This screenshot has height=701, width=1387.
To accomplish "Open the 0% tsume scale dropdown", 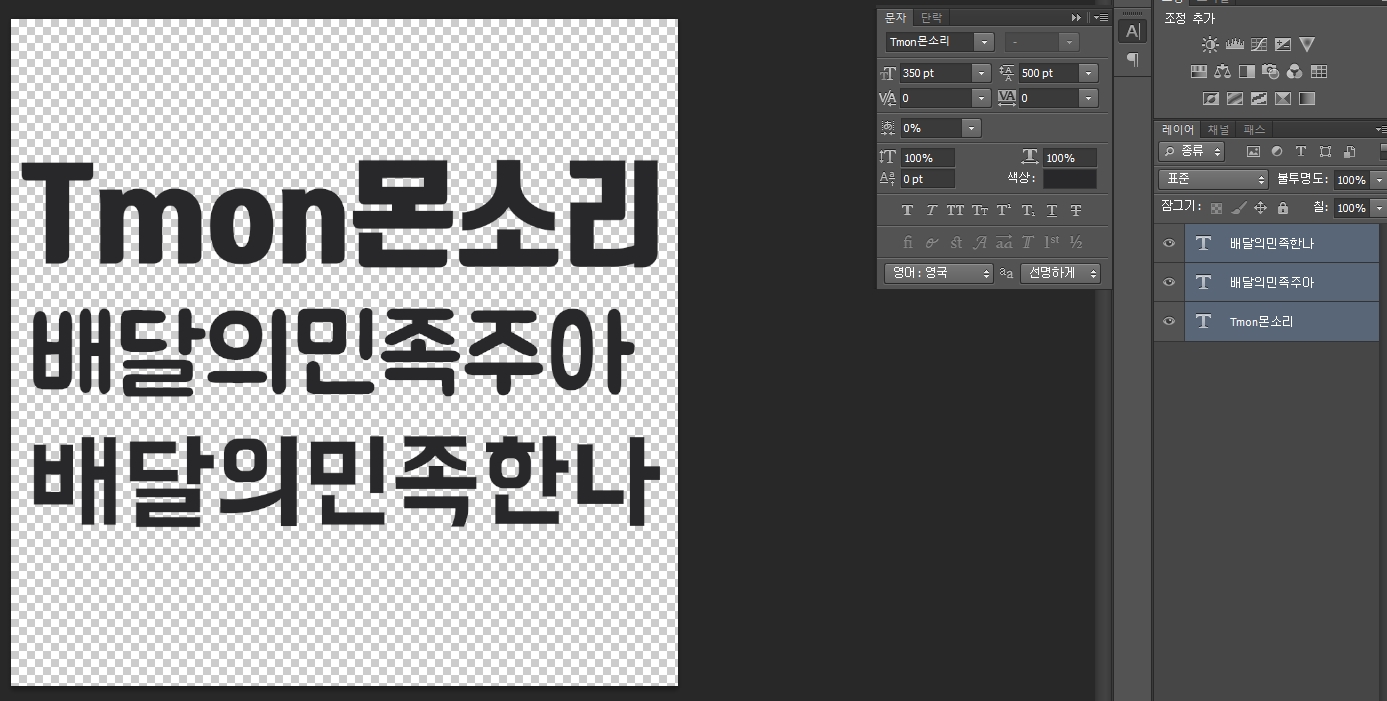I will [971, 128].
